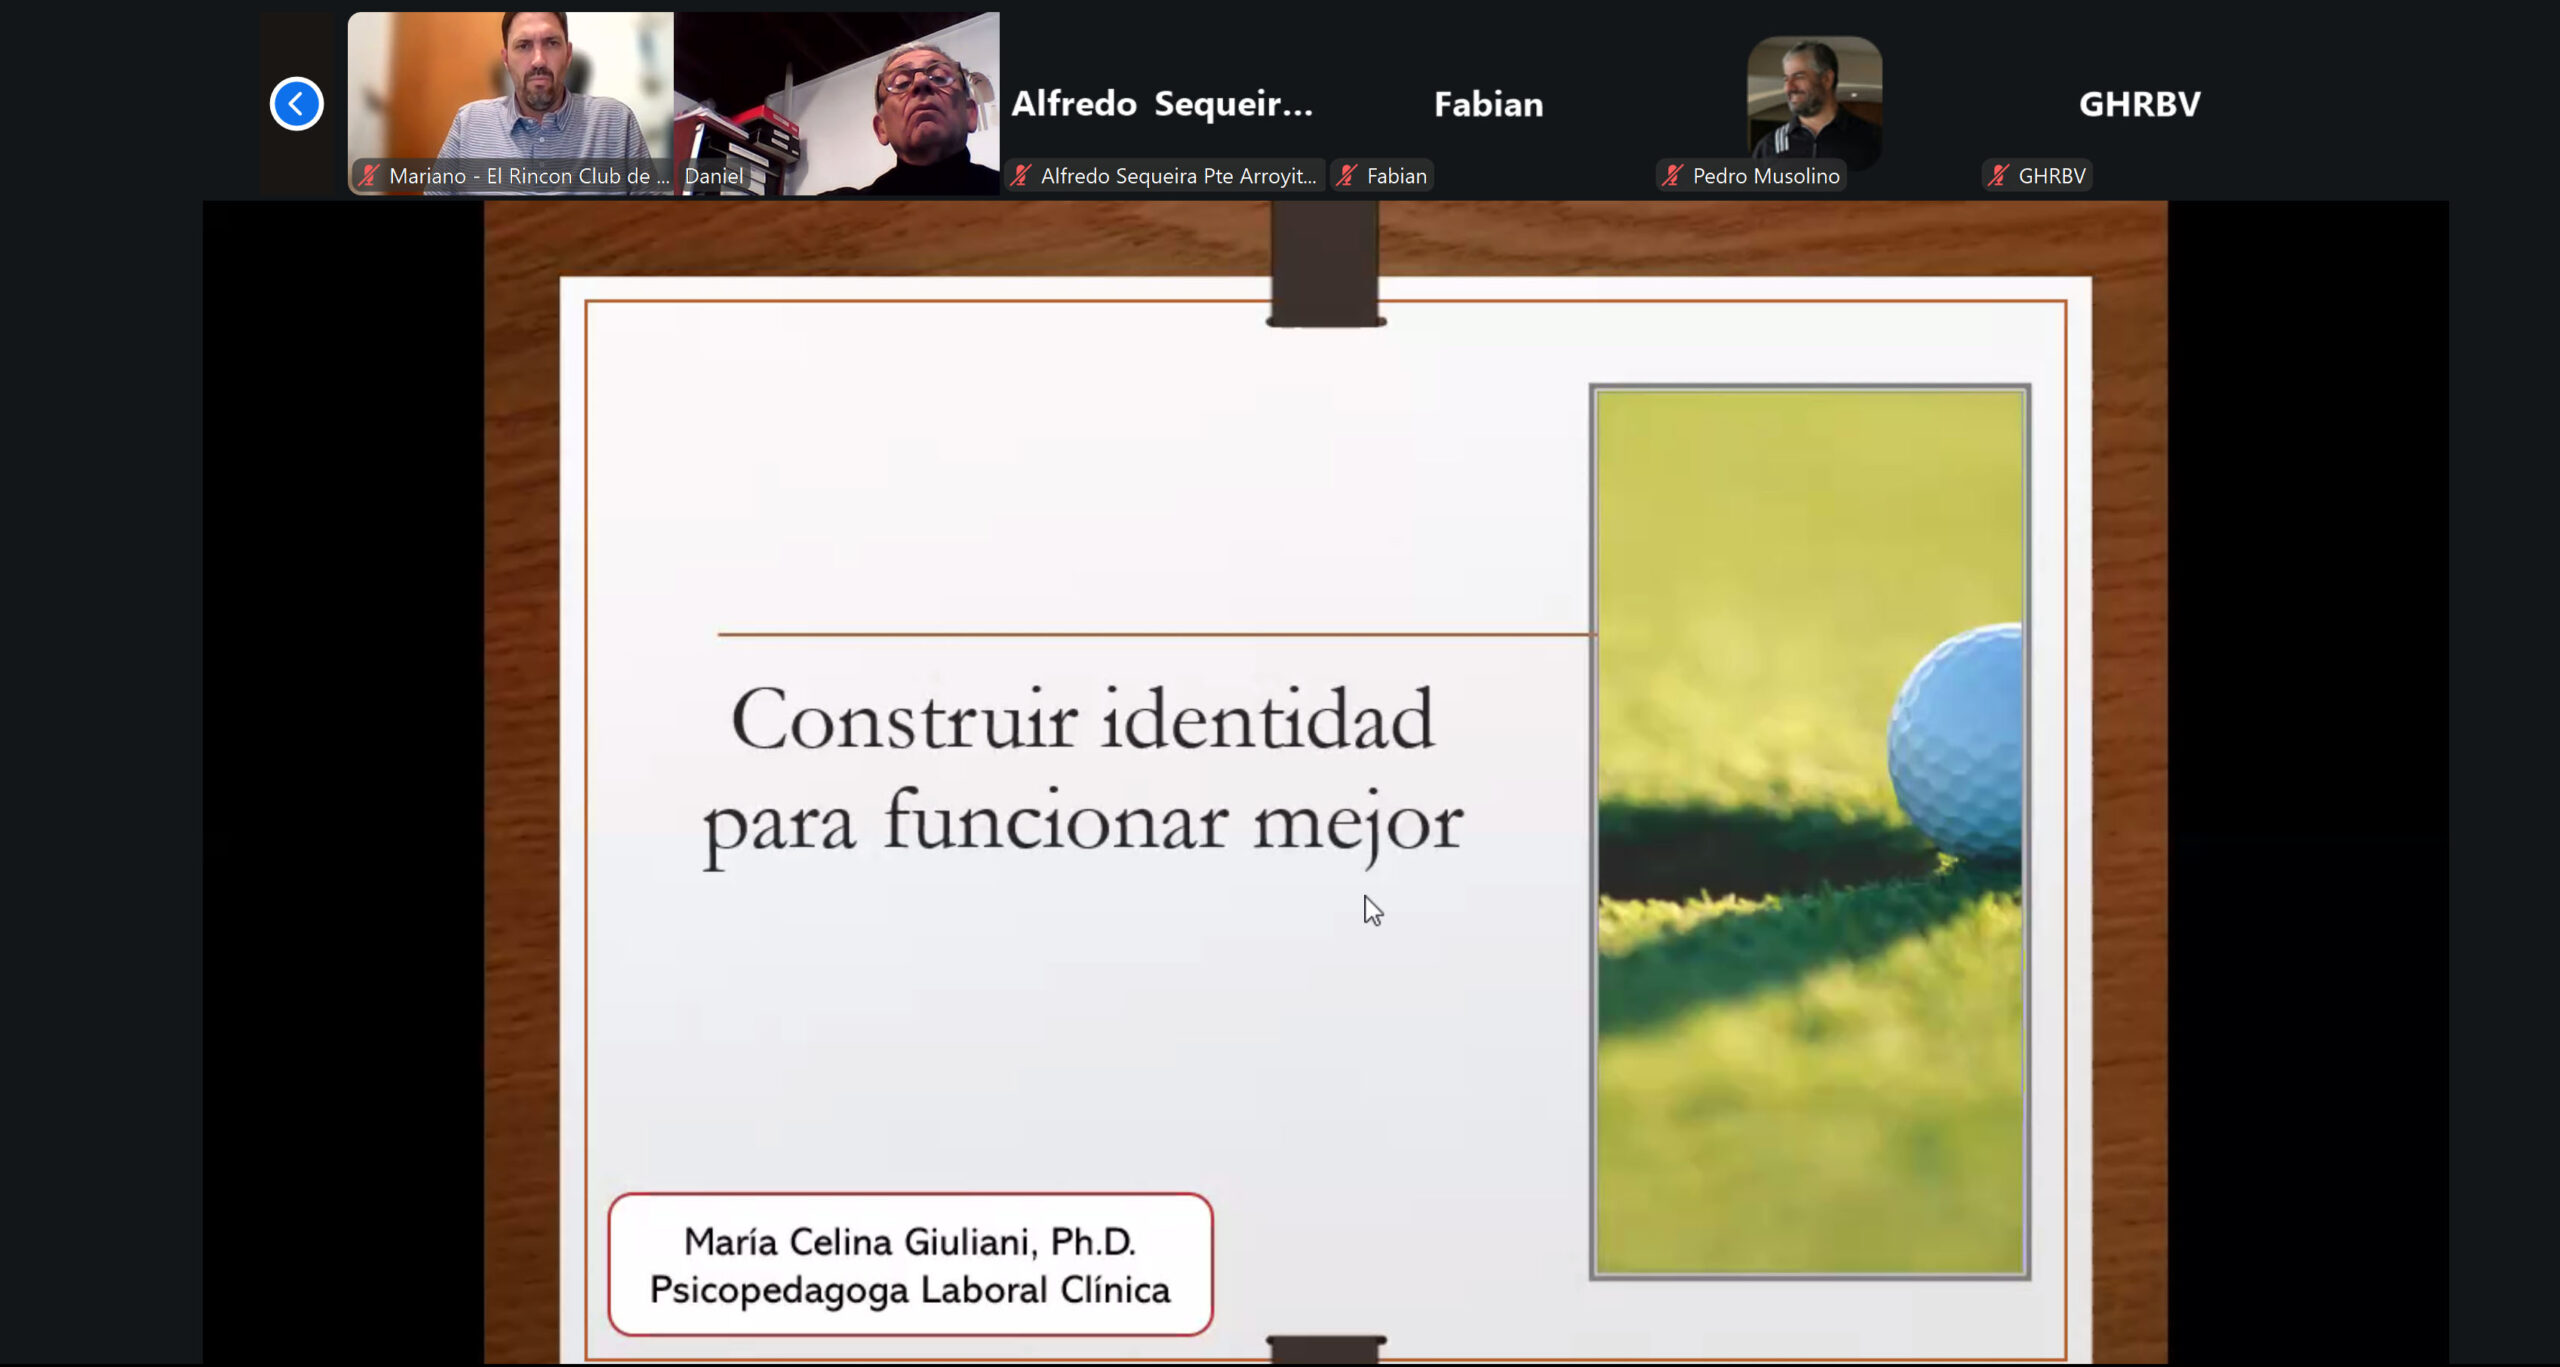2560x1367 pixels.
Task: Select Daniel's video tile
Action: 836,90
